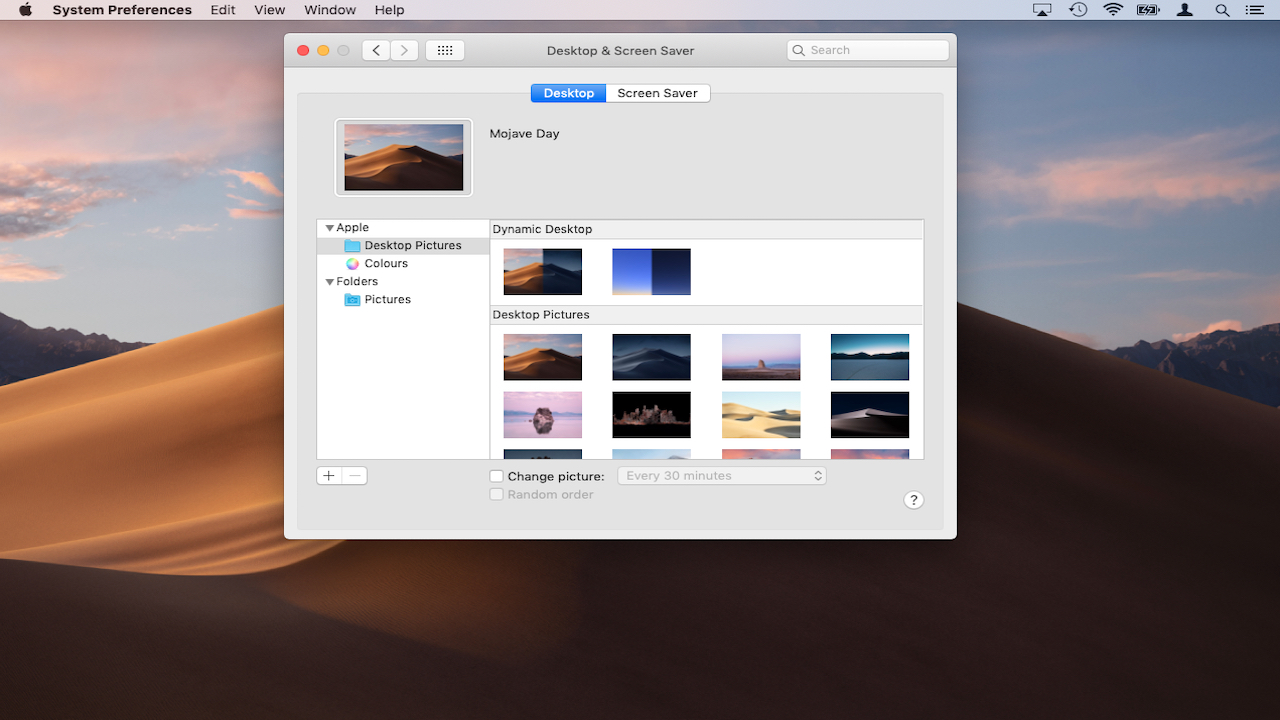This screenshot has width=1280, height=720.
Task: Open the Wi-Fi status menu
Action: coord(1113,10)
